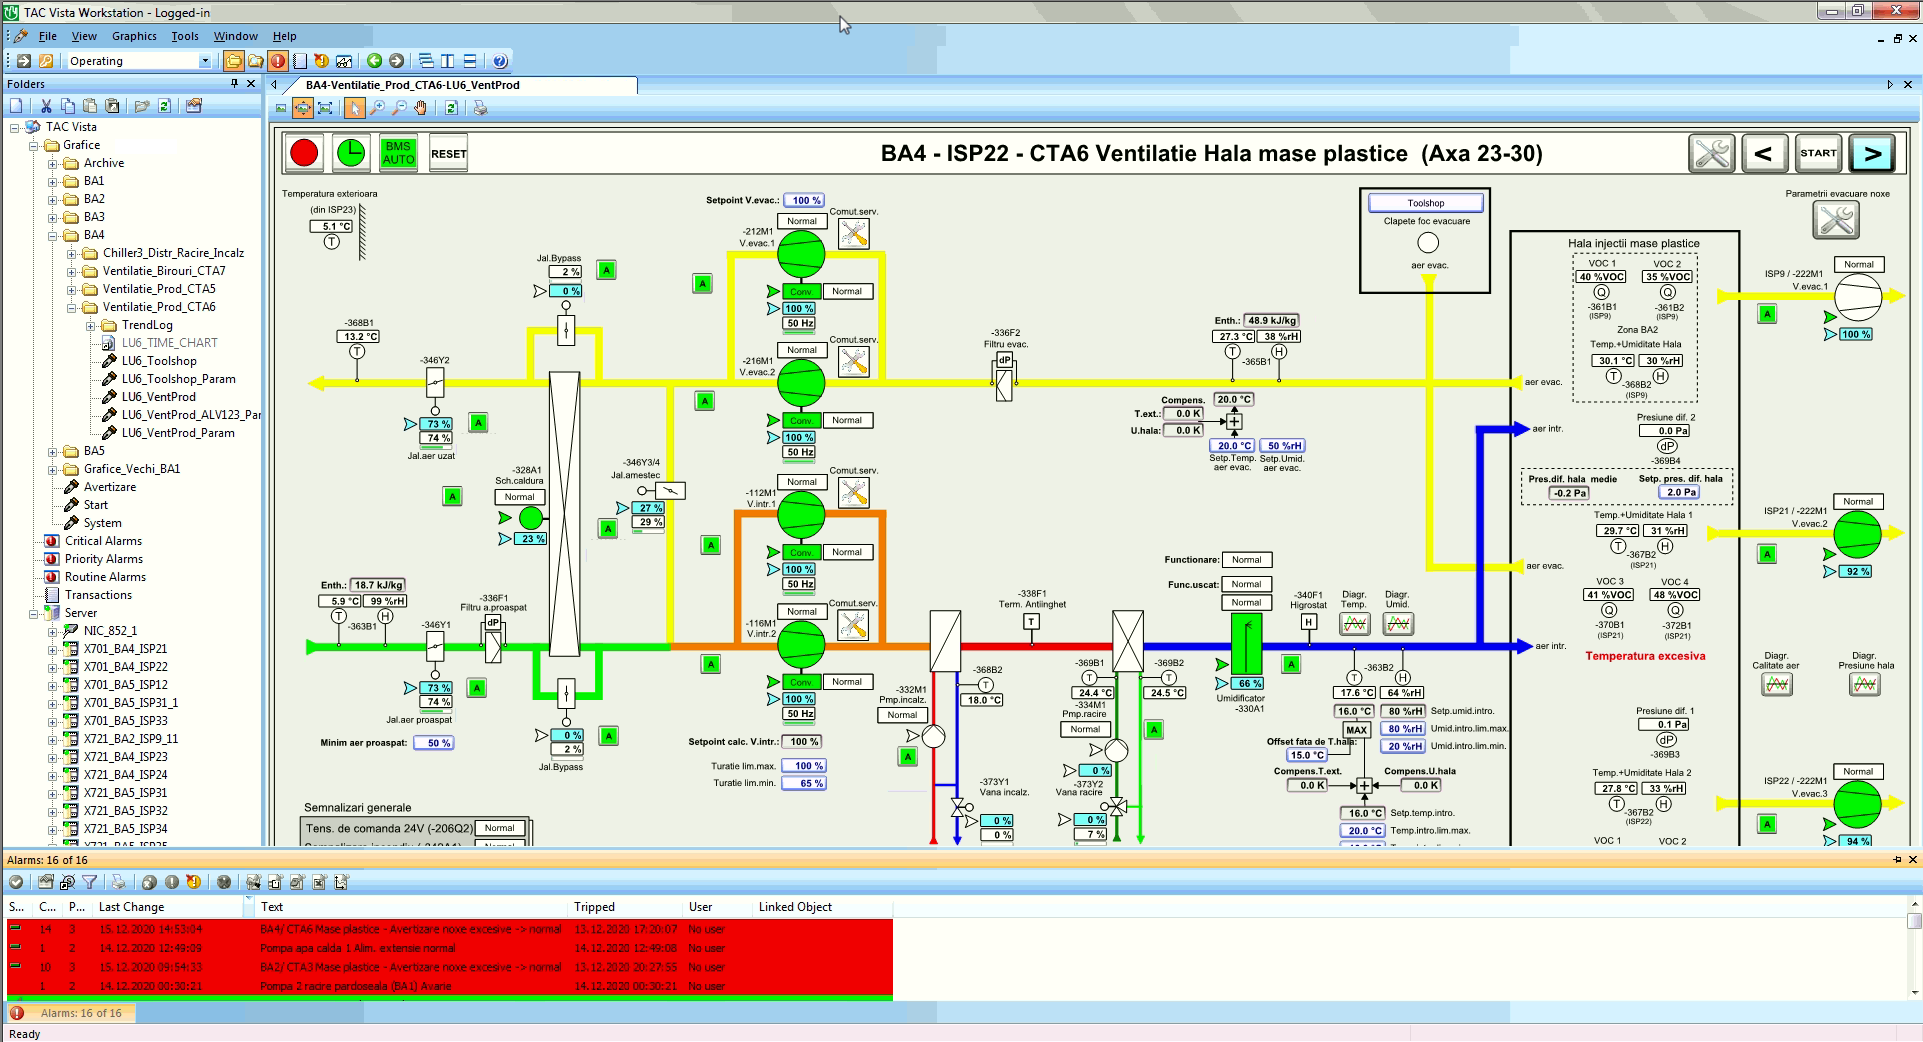Collapse the Ventilatie_Prod_CTA6 folder
1923x1042 pixels.
[72, 307]
